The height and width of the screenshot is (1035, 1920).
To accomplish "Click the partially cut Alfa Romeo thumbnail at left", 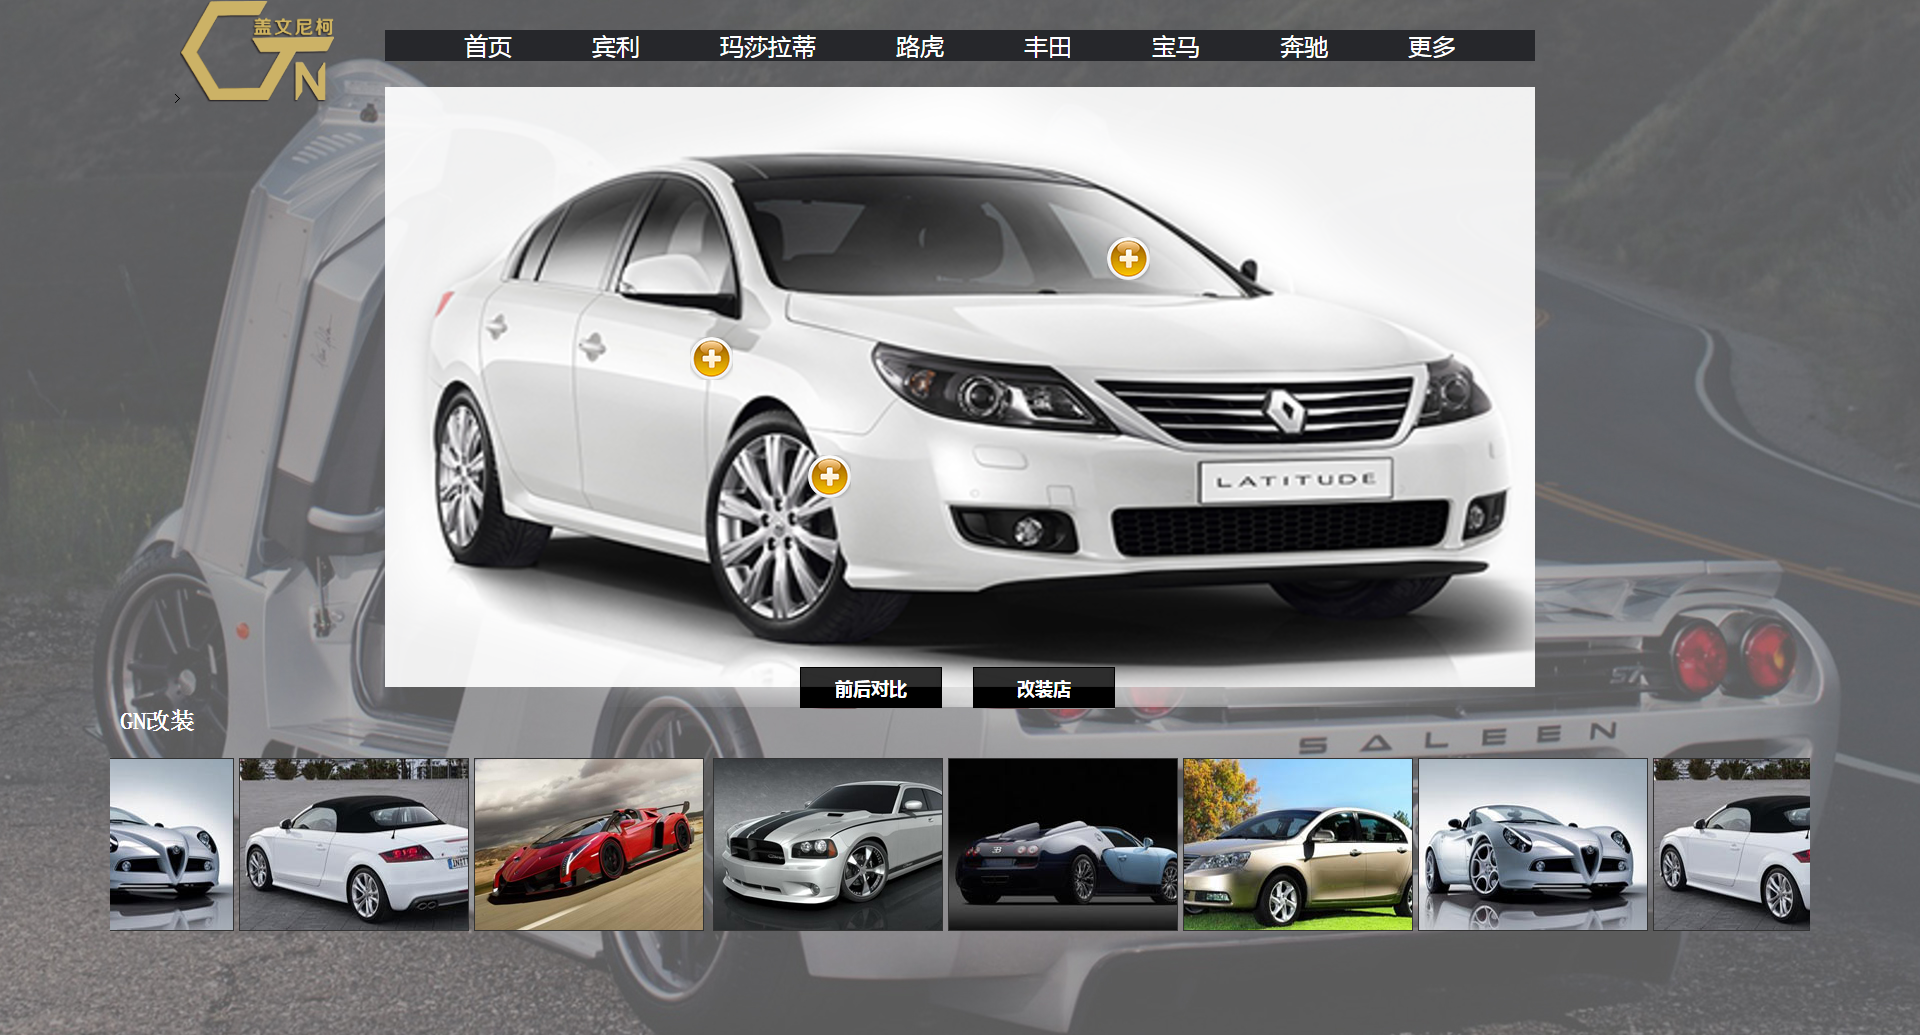I will pos(172,844).
